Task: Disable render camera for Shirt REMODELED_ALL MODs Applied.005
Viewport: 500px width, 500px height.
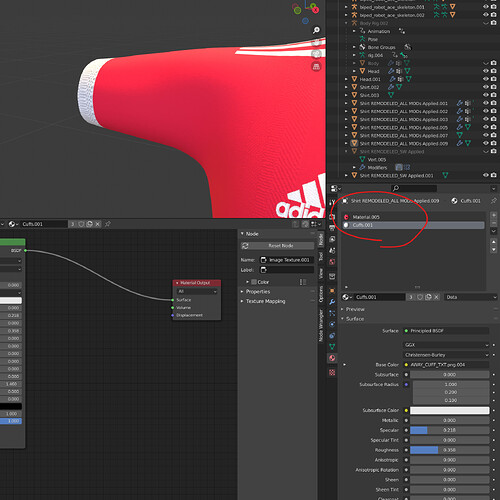Action: (x=494, y=127)
